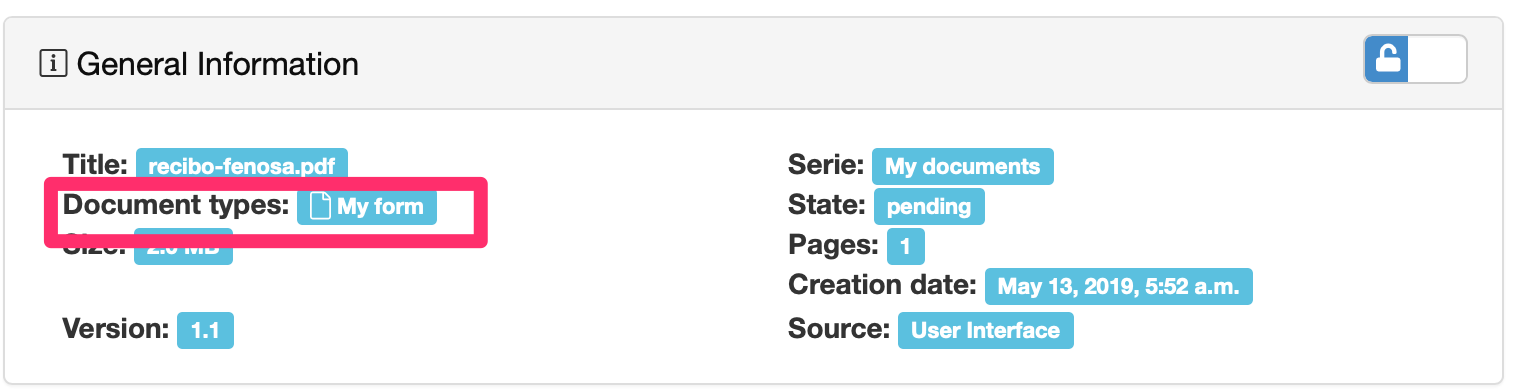Click the Version 1.1 badge

205,330
